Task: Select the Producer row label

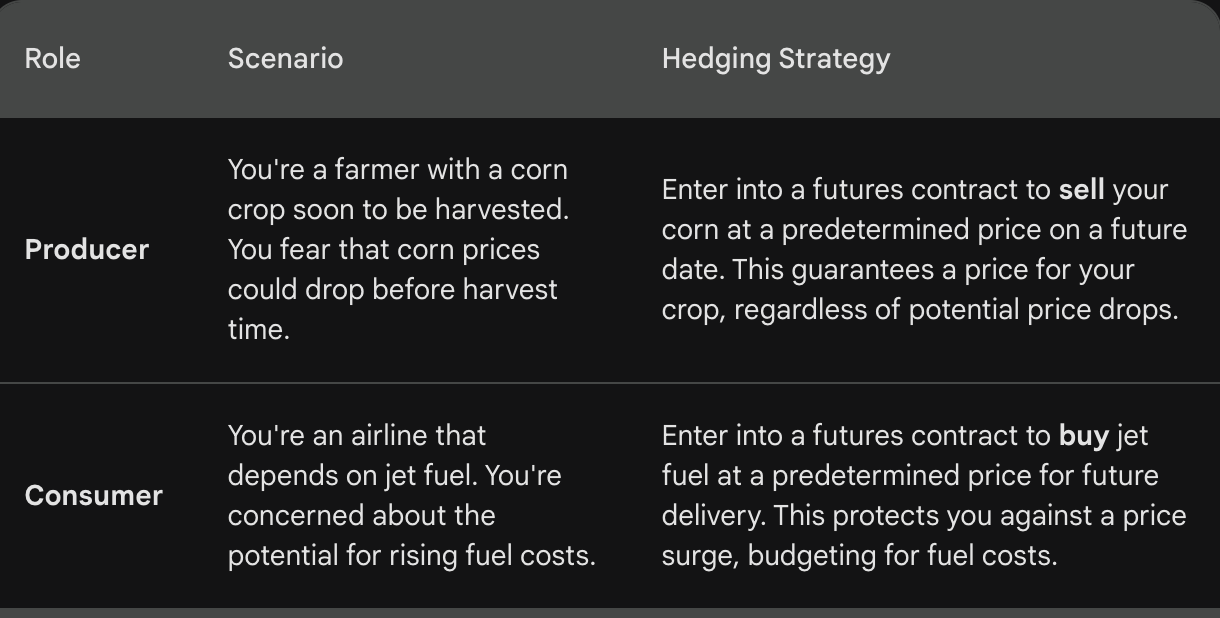Action: pyautogui.click(x=87, y=250)
